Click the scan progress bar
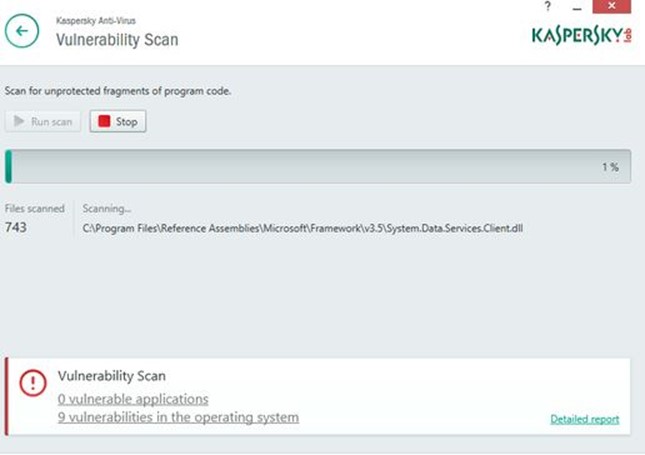Viewport: 645px width, 455px height. pyautogui.click(x=318, y=167)
